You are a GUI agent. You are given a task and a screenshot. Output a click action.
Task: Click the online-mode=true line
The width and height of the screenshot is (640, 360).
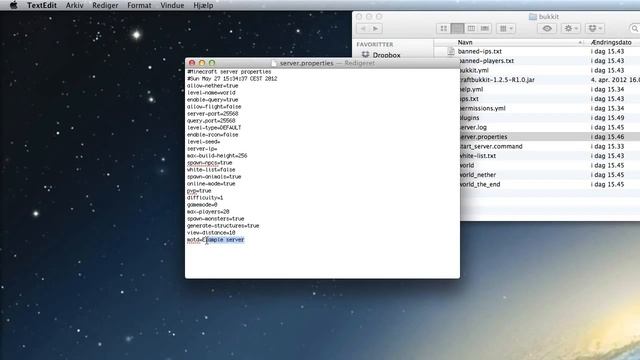point(211,184)
